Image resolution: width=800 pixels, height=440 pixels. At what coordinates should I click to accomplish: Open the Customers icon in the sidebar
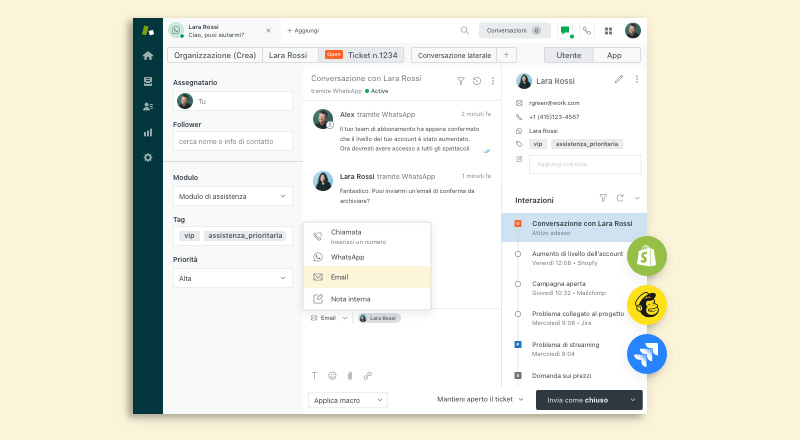[x=148, y=107]
